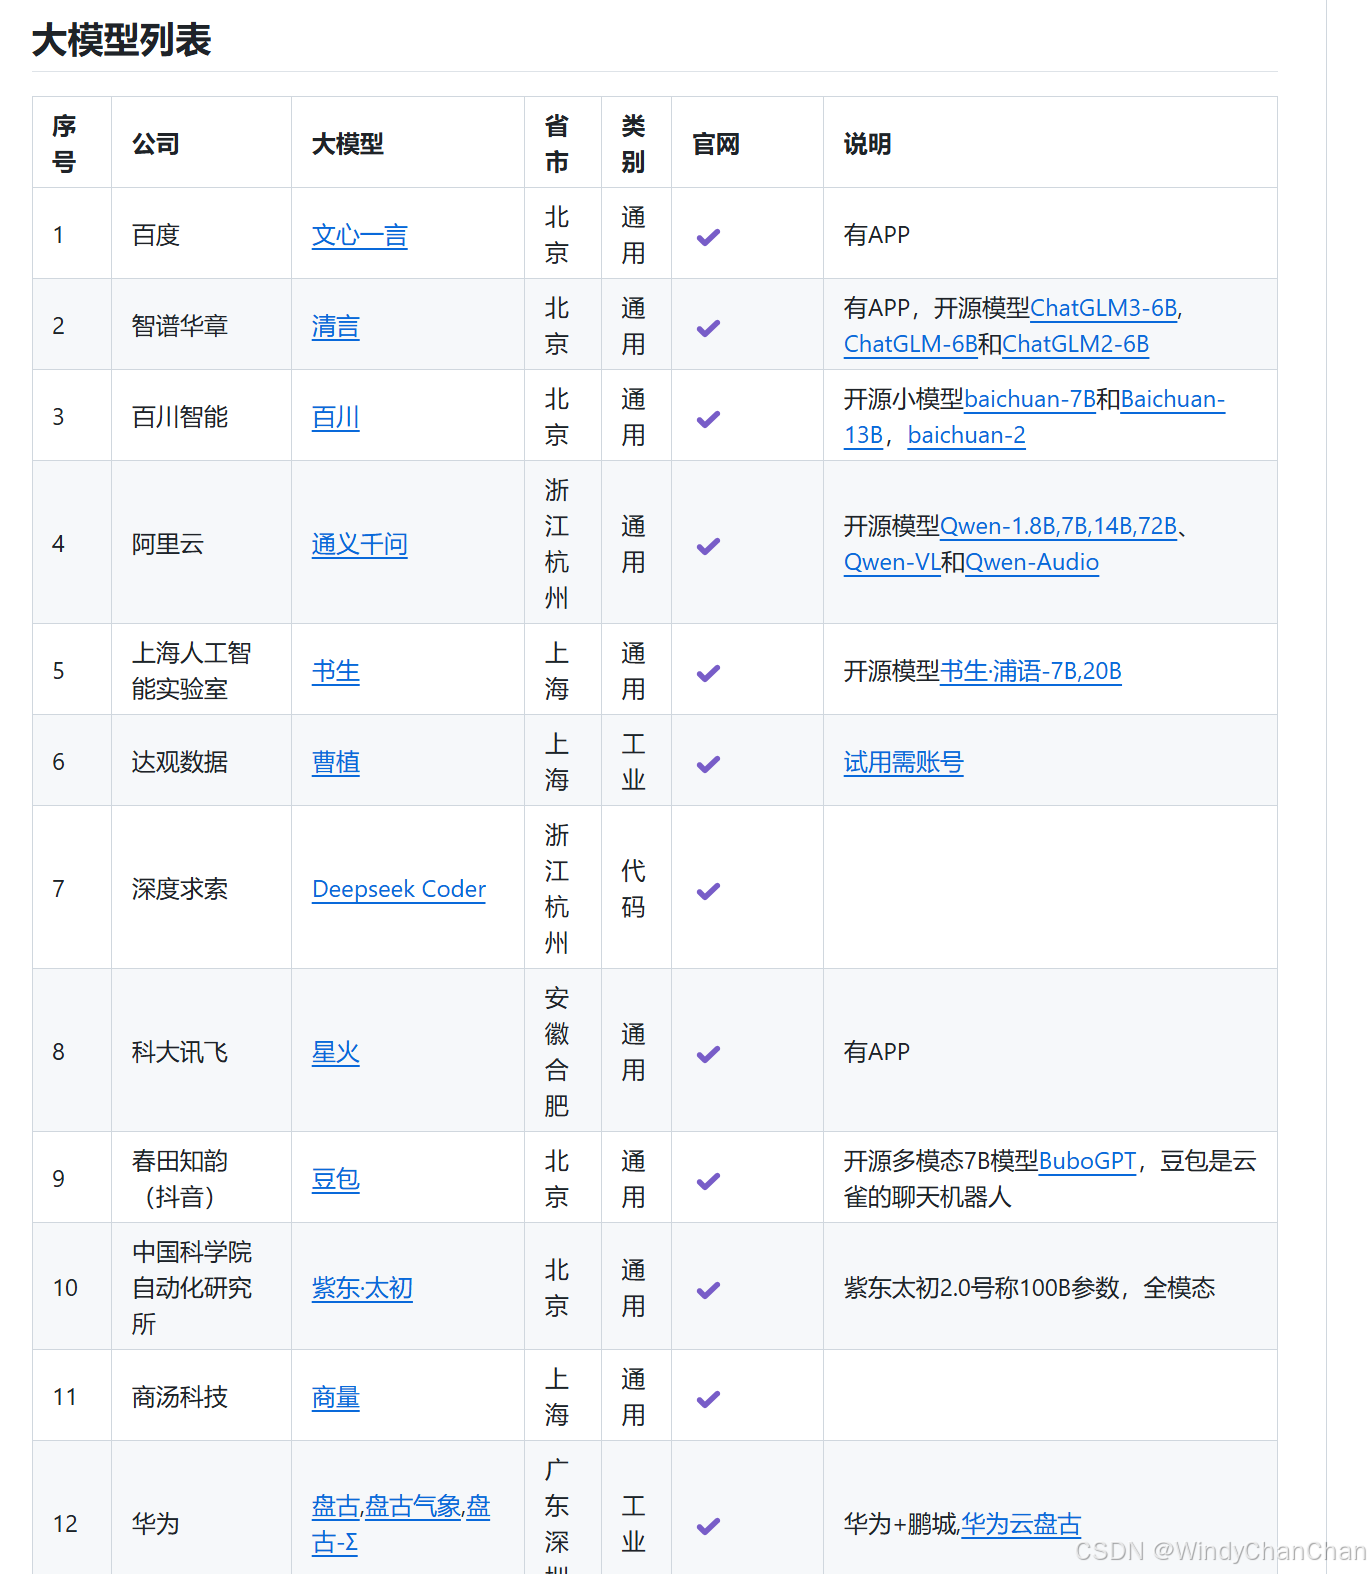Open the 紫东·太初 model link
Image resolution: width=1371 pixels, height=1574 pixels.
tap(362, 1289)
